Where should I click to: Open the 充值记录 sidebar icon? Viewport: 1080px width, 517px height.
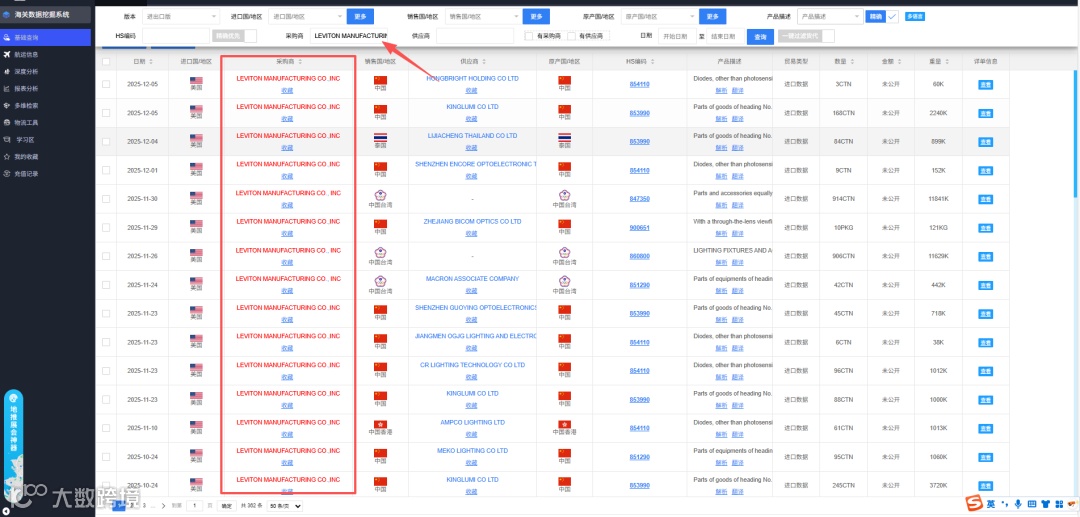coord(7,173)
